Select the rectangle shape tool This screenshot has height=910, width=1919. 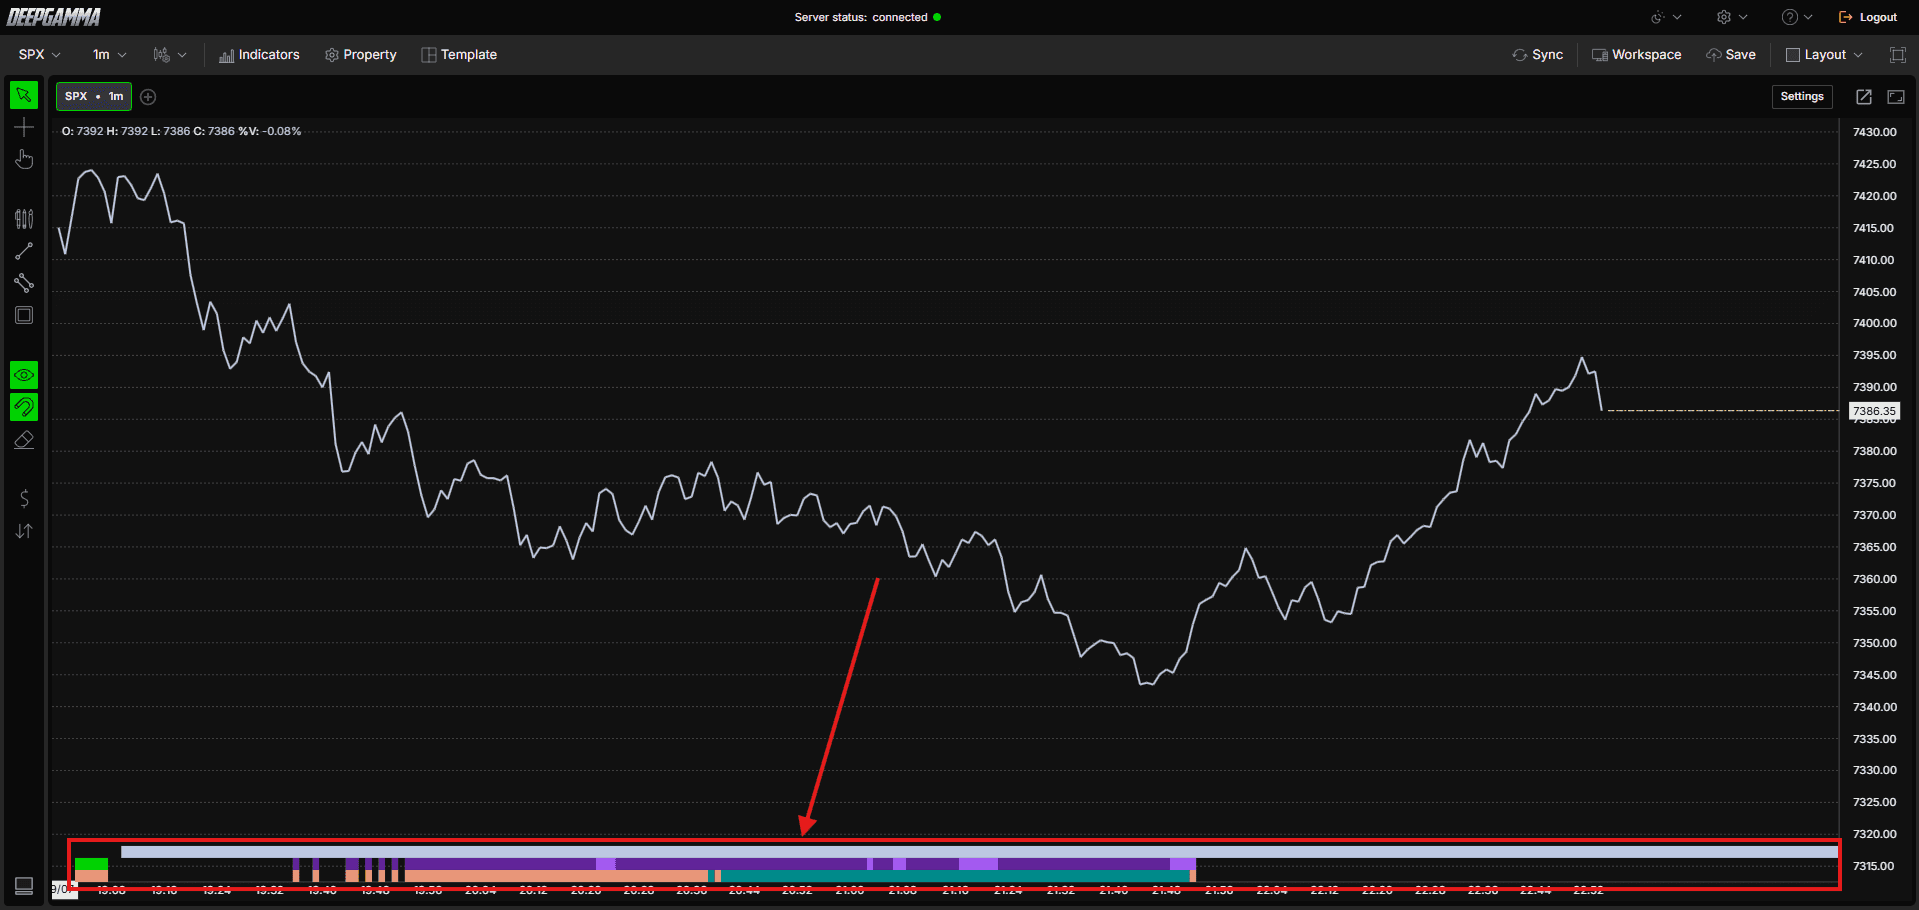point(24,315)
